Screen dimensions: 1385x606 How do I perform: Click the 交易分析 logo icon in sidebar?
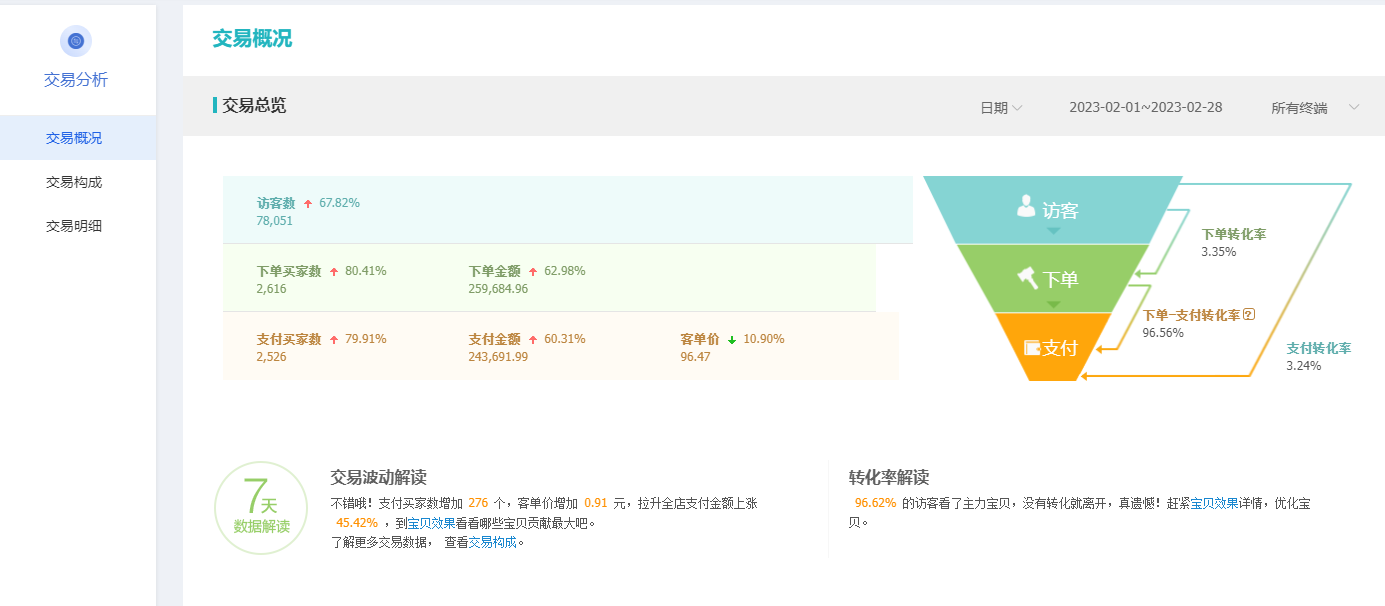76,41
